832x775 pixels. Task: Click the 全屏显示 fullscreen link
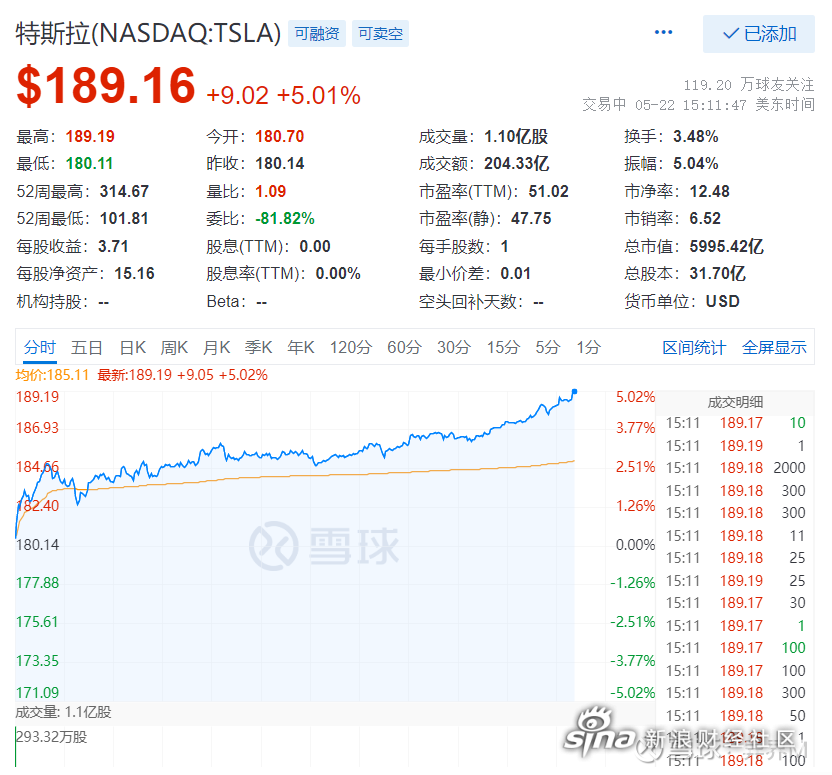(774, 347)
